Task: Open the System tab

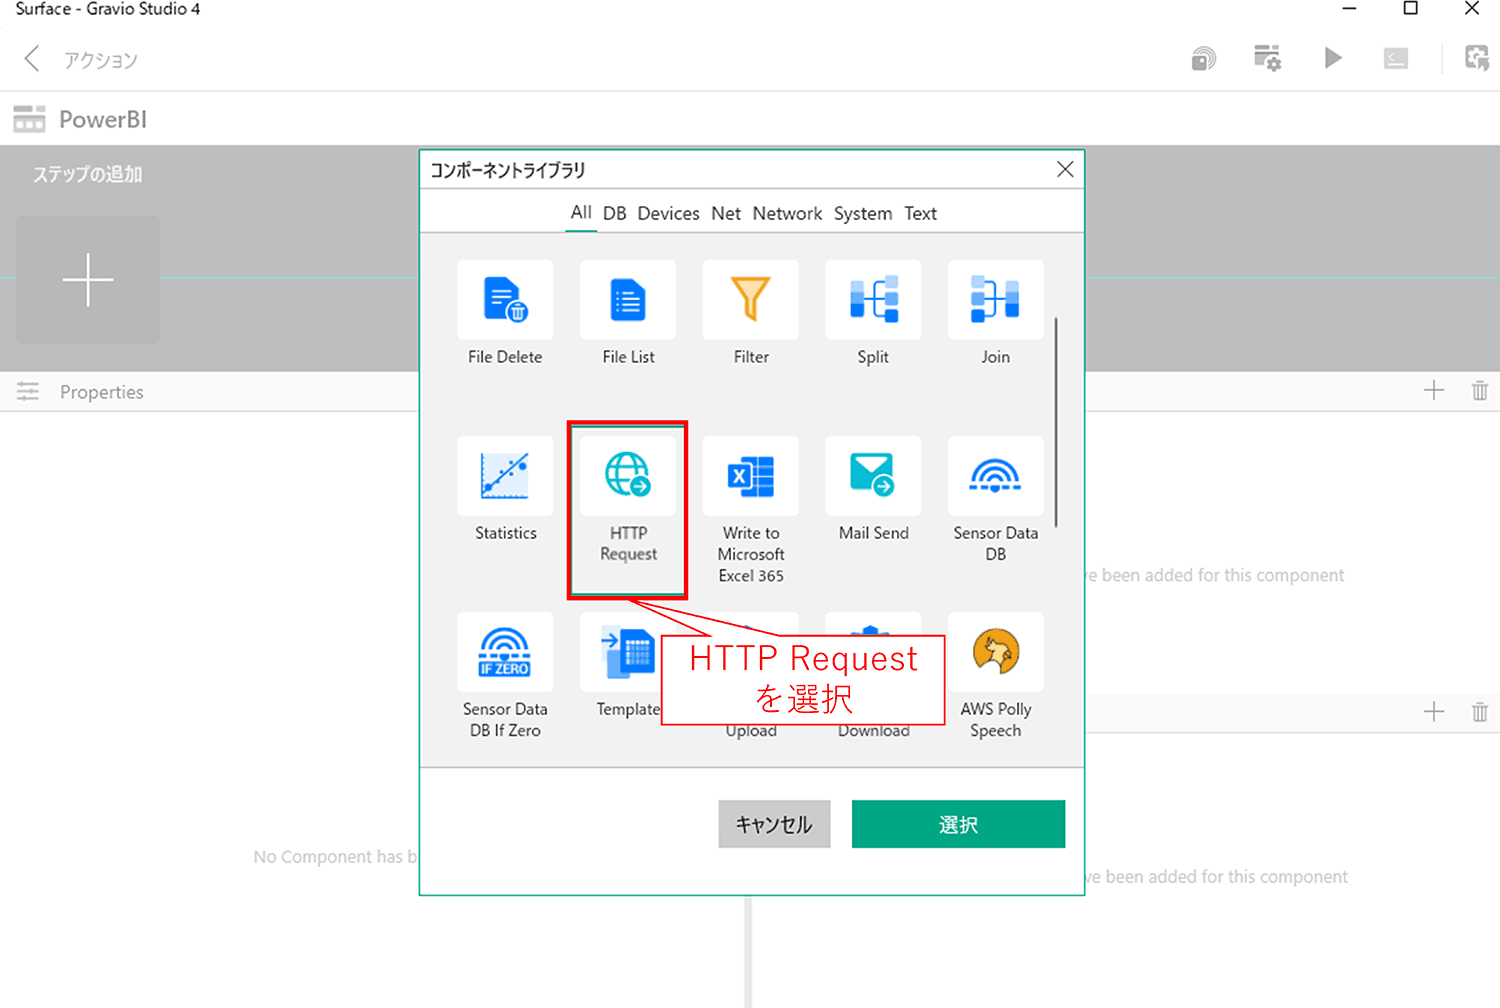Action: coord(863,213)
